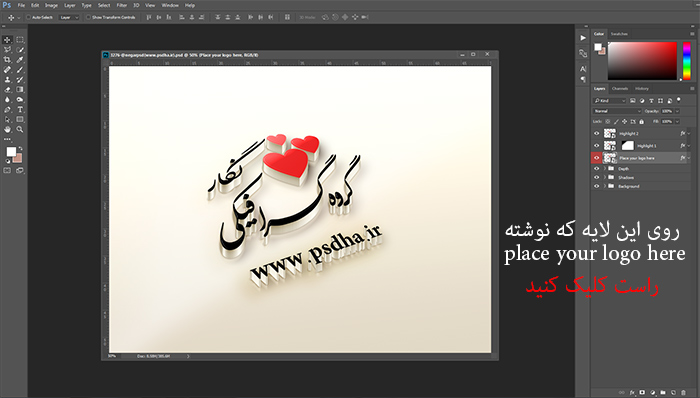Enable Show Transform Controls checkbox
700x398 pixels.
coord(88,17)
